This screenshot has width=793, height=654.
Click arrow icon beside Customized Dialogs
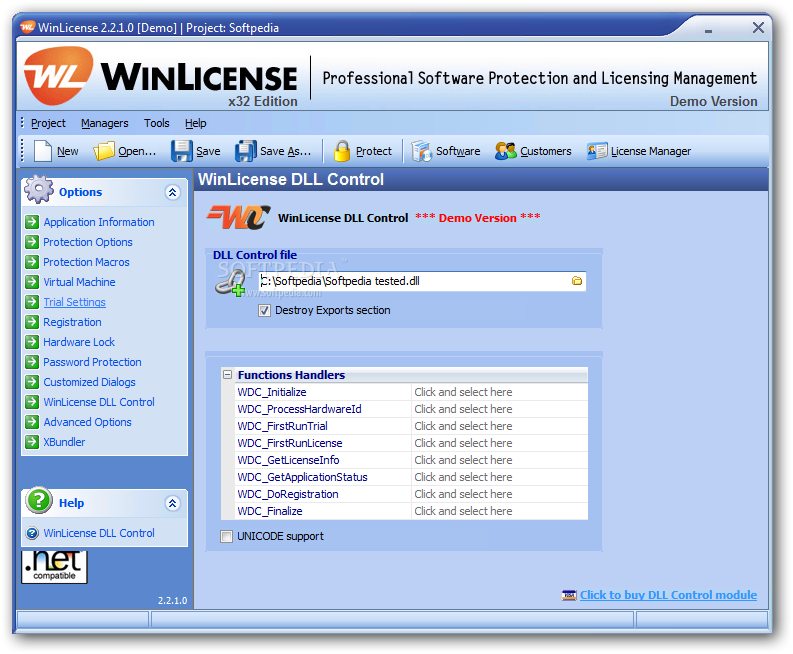tap(32, 381)
